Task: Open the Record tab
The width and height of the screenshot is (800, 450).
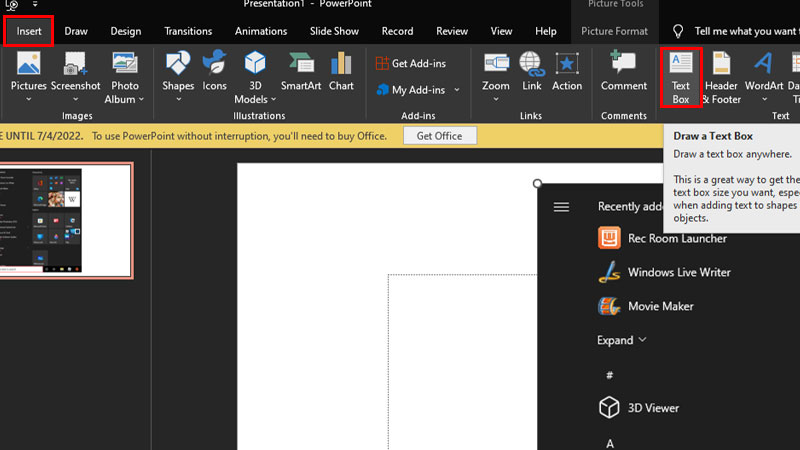Action: 397,31
